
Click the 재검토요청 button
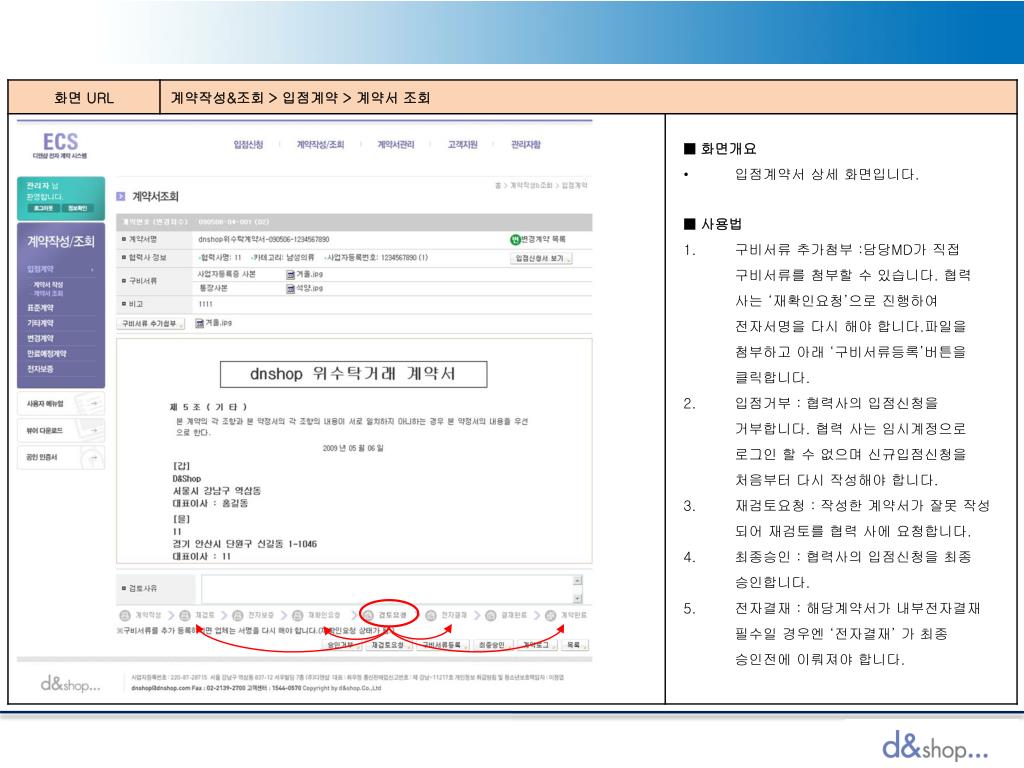coord(389,645)
